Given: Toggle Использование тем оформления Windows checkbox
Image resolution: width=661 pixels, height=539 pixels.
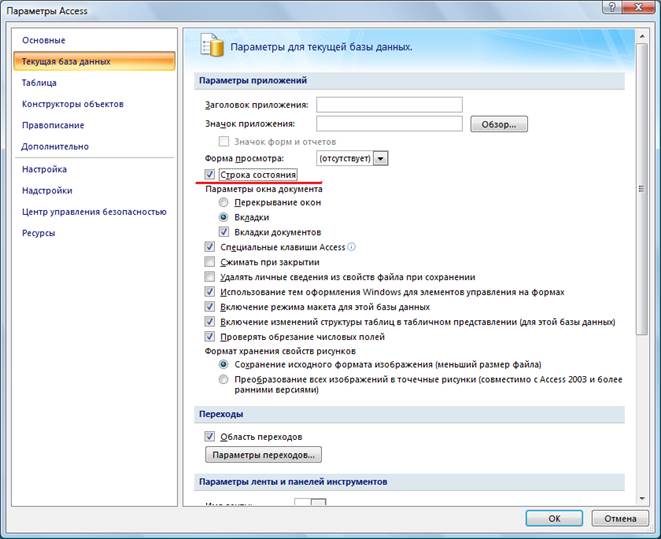Looking at the screenshot, I should [x=210, y=292].
